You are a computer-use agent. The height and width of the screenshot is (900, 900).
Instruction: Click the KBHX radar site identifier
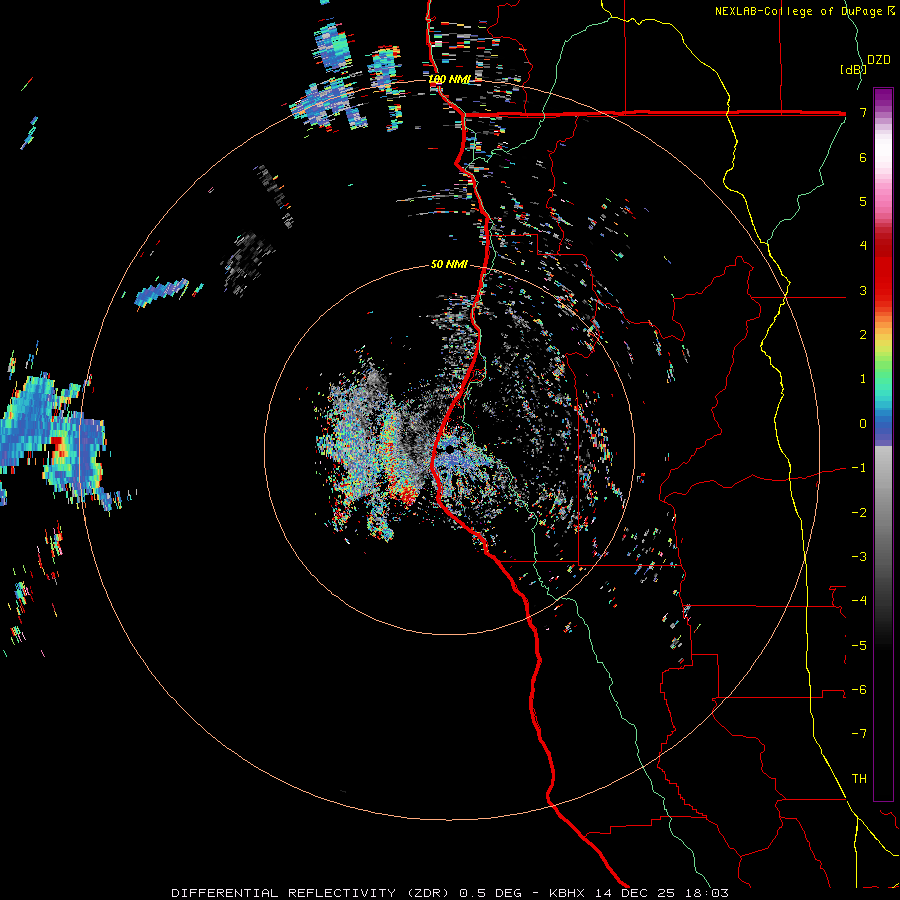pos(567,893)
